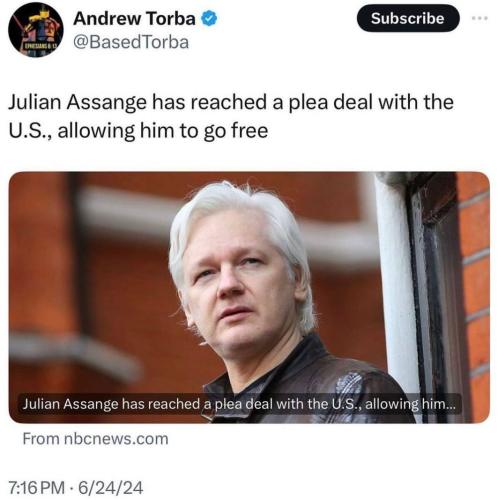The image size is (498, 500).
Task: Click the black Subscribe button
Action: [408, 18]
